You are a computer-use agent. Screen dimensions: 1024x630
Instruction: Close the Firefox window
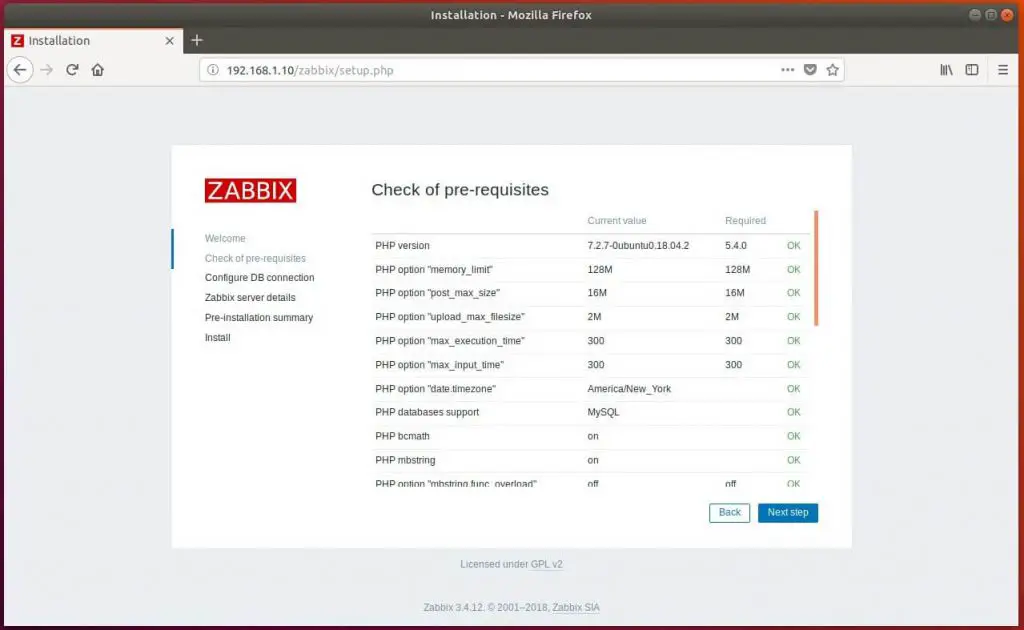pyautogui.click(x=1007, y=15)
